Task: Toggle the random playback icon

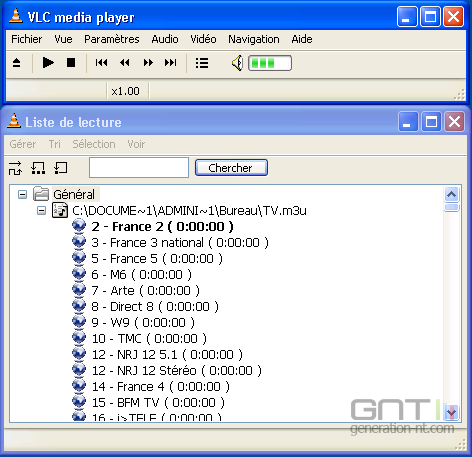Action: [15, 168]
